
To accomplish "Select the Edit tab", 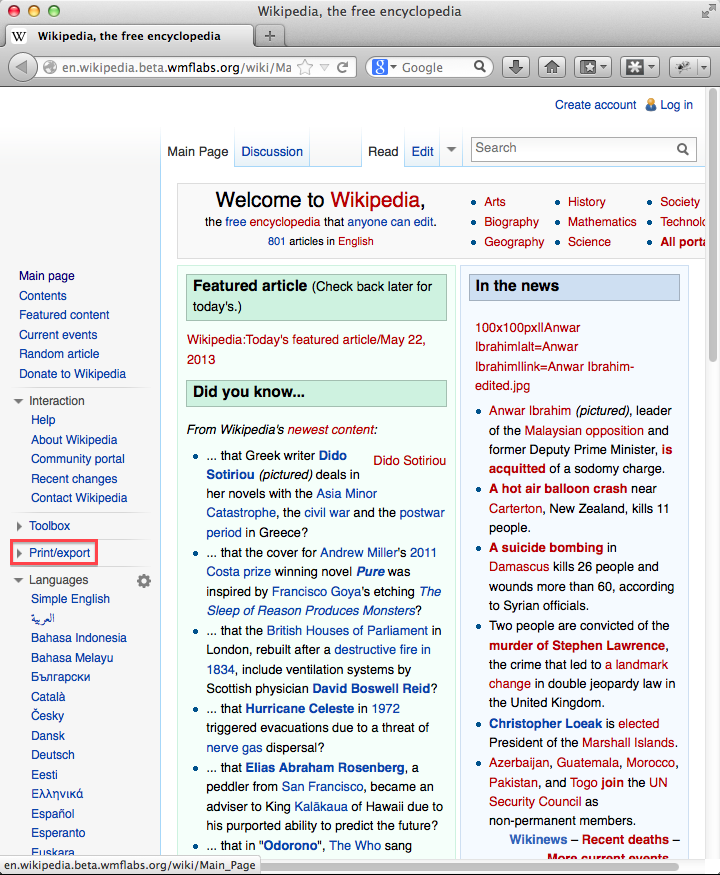I will 423,152.
